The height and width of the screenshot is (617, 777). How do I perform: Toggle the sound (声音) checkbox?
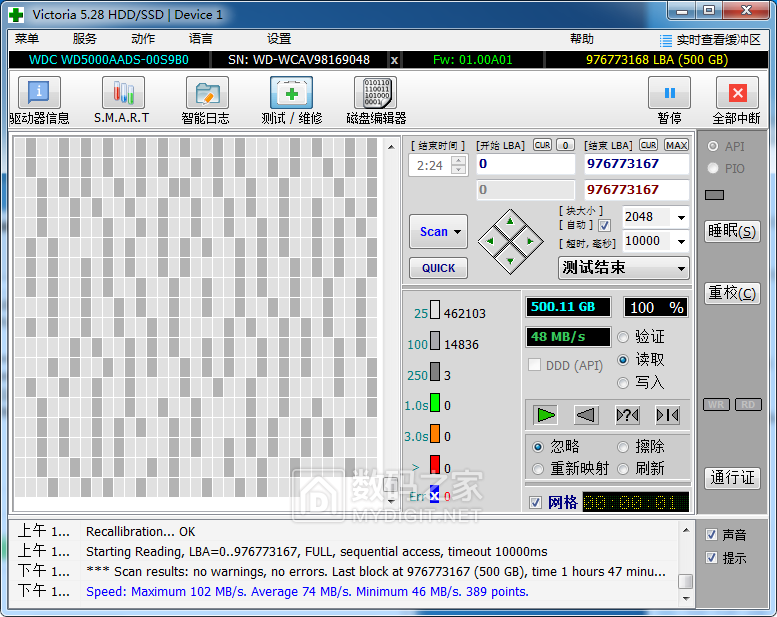pyautogui.click(x=711, y=535)
